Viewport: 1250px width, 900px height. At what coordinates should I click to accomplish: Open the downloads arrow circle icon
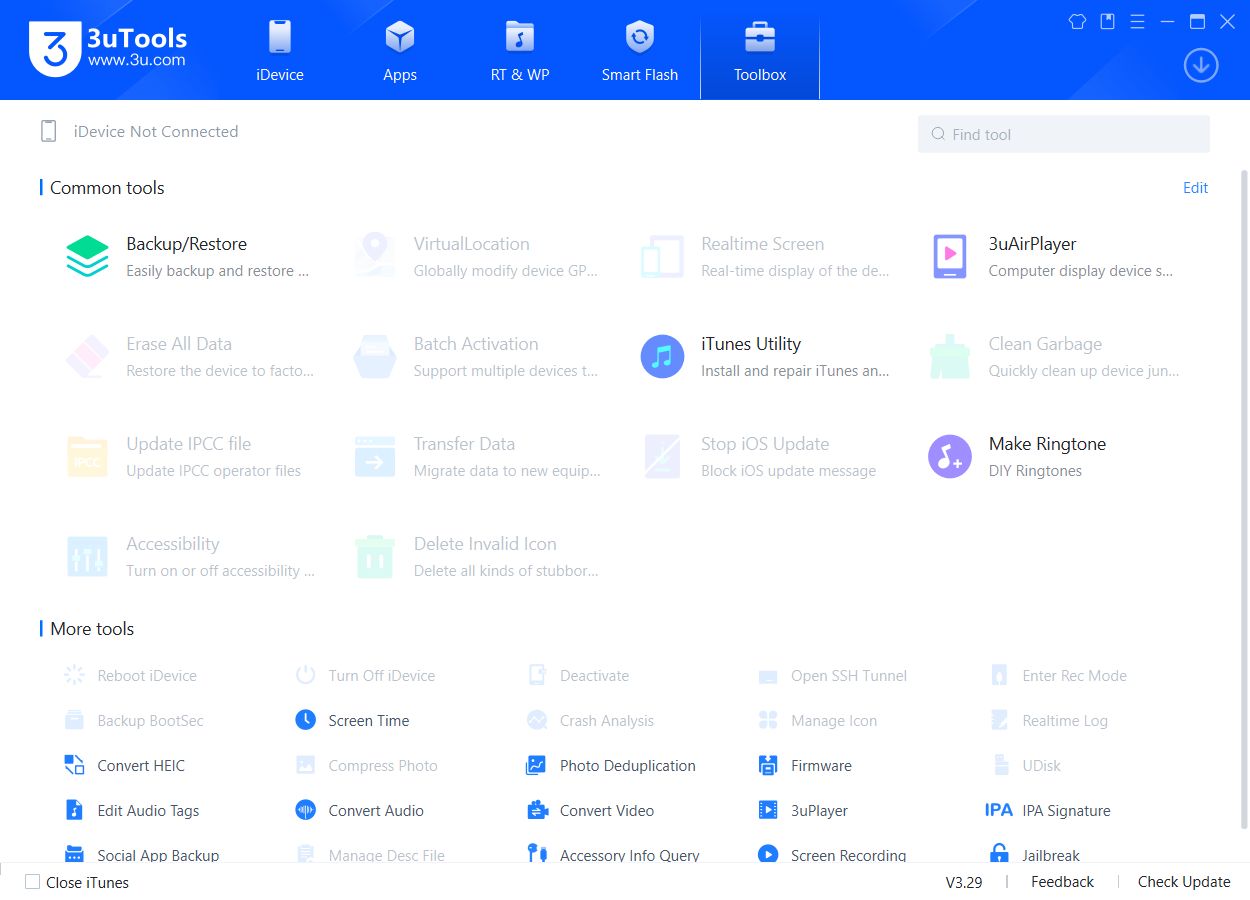[1201, 66]
